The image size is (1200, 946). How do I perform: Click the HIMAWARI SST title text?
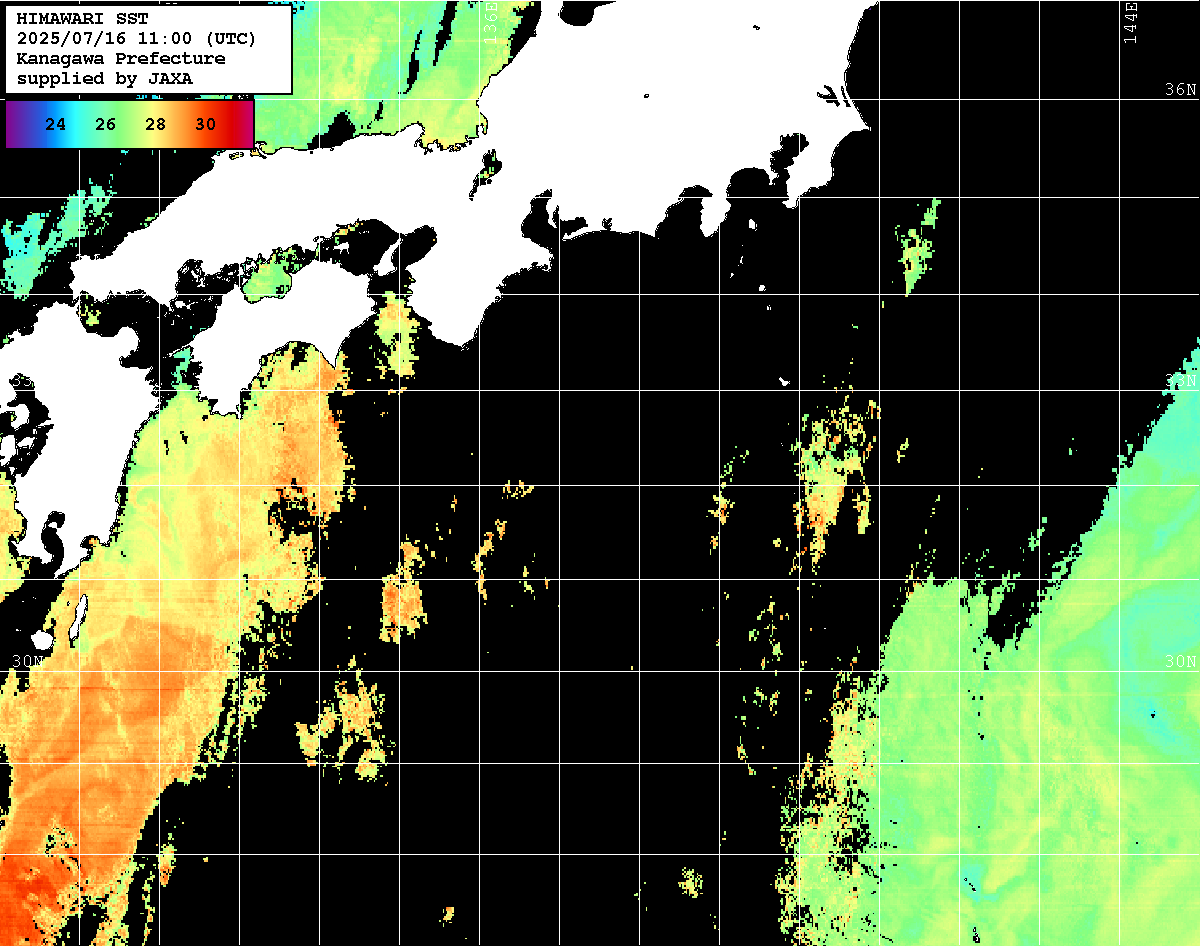(x=82, y=19)
